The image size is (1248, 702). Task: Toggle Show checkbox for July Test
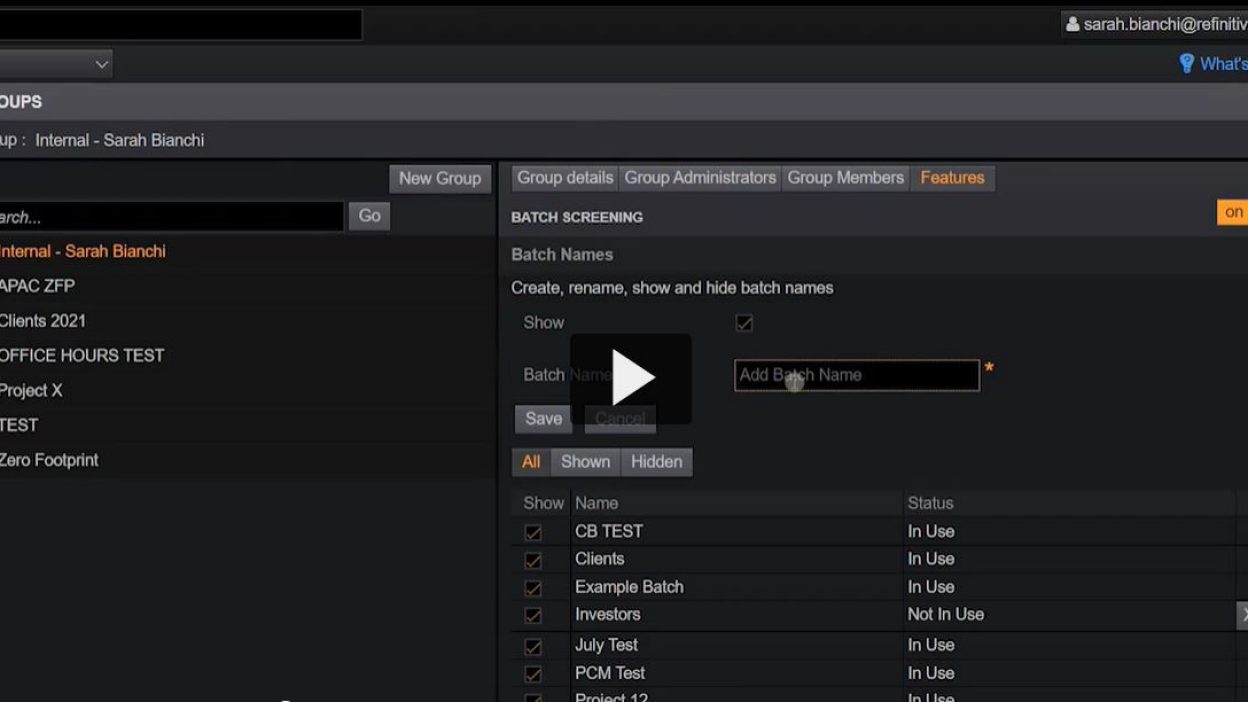(533, 646)
